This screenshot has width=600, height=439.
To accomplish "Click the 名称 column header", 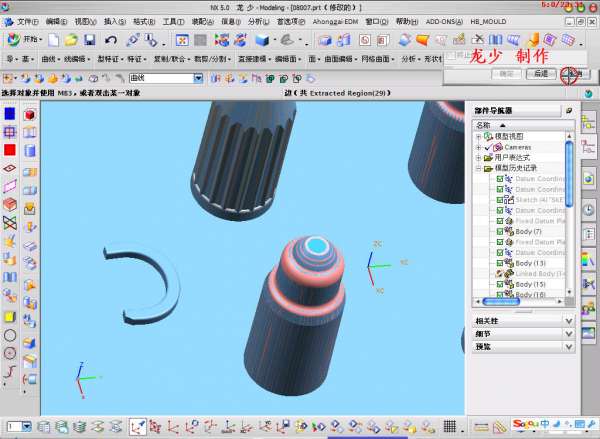I will pyautogui.click(x=484, y=125).
